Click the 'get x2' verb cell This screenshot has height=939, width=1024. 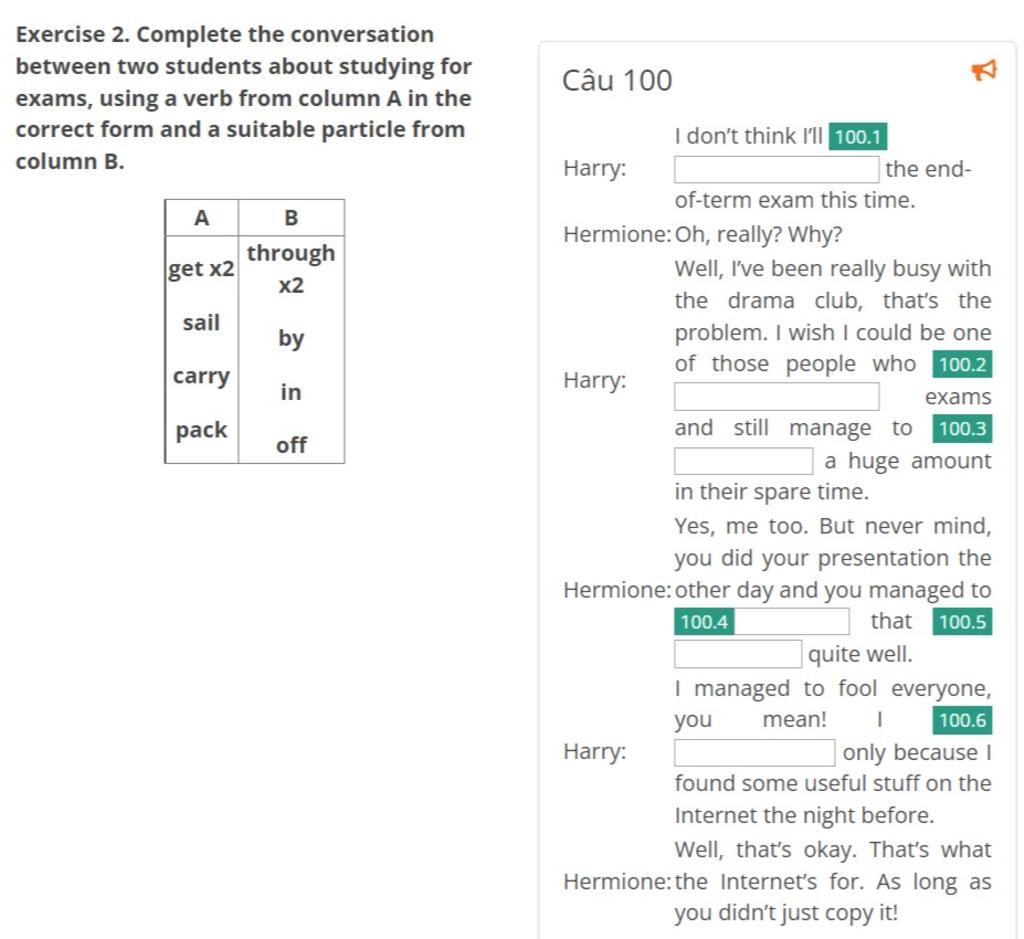(x=201, y=269)
